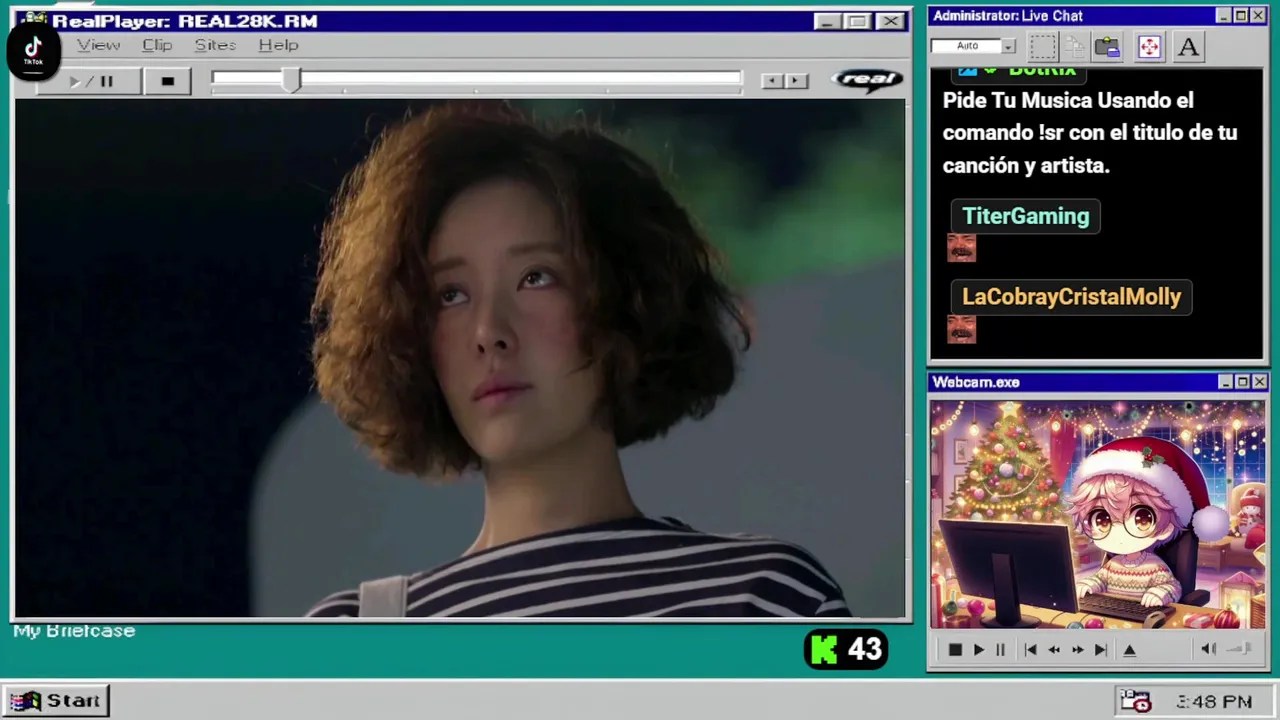Click the RealPlayer previous clip arrow
Viewport: 1280px width, 720px height.
click(x=772, y=81)
